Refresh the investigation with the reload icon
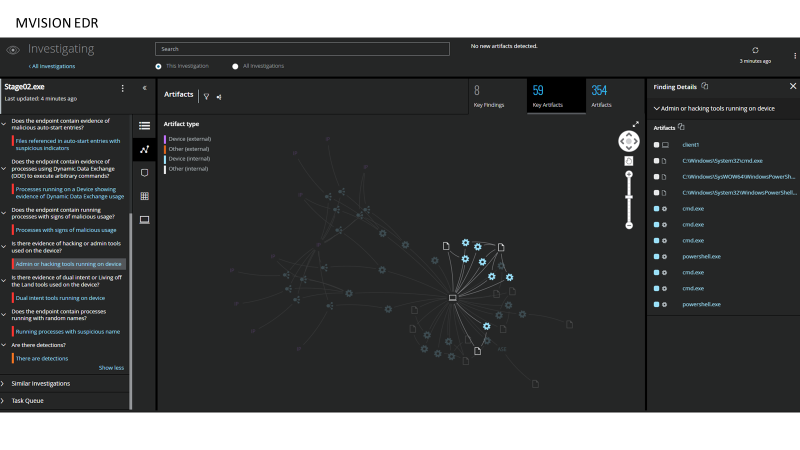 (755, 49)
